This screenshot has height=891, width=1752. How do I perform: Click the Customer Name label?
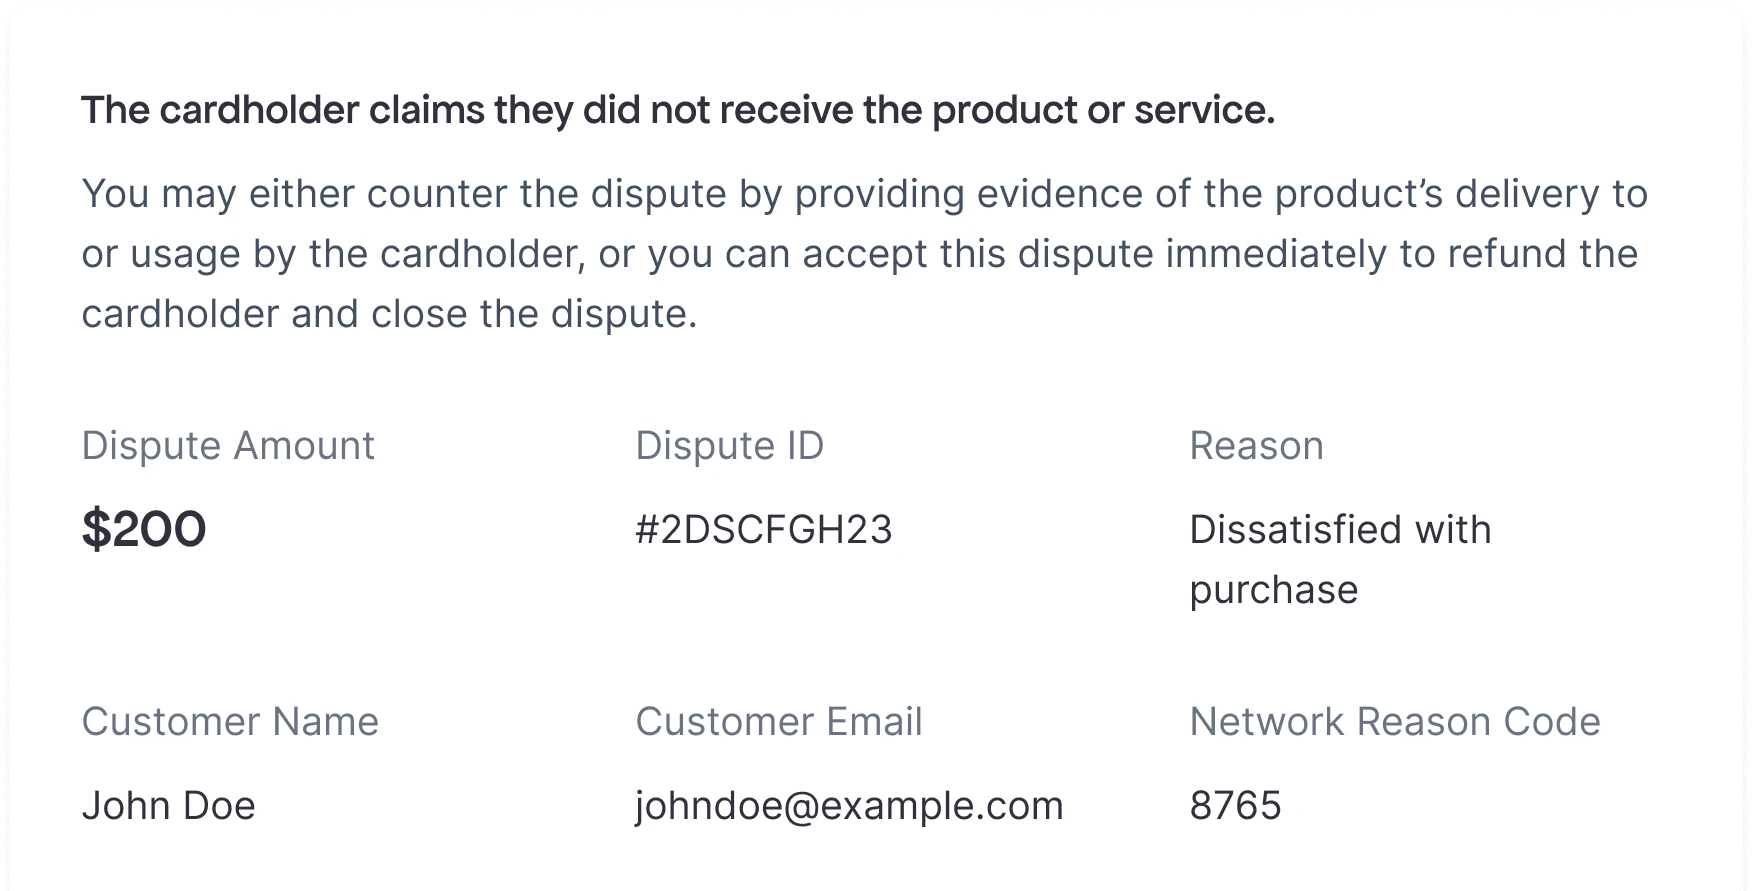point(230,722)
